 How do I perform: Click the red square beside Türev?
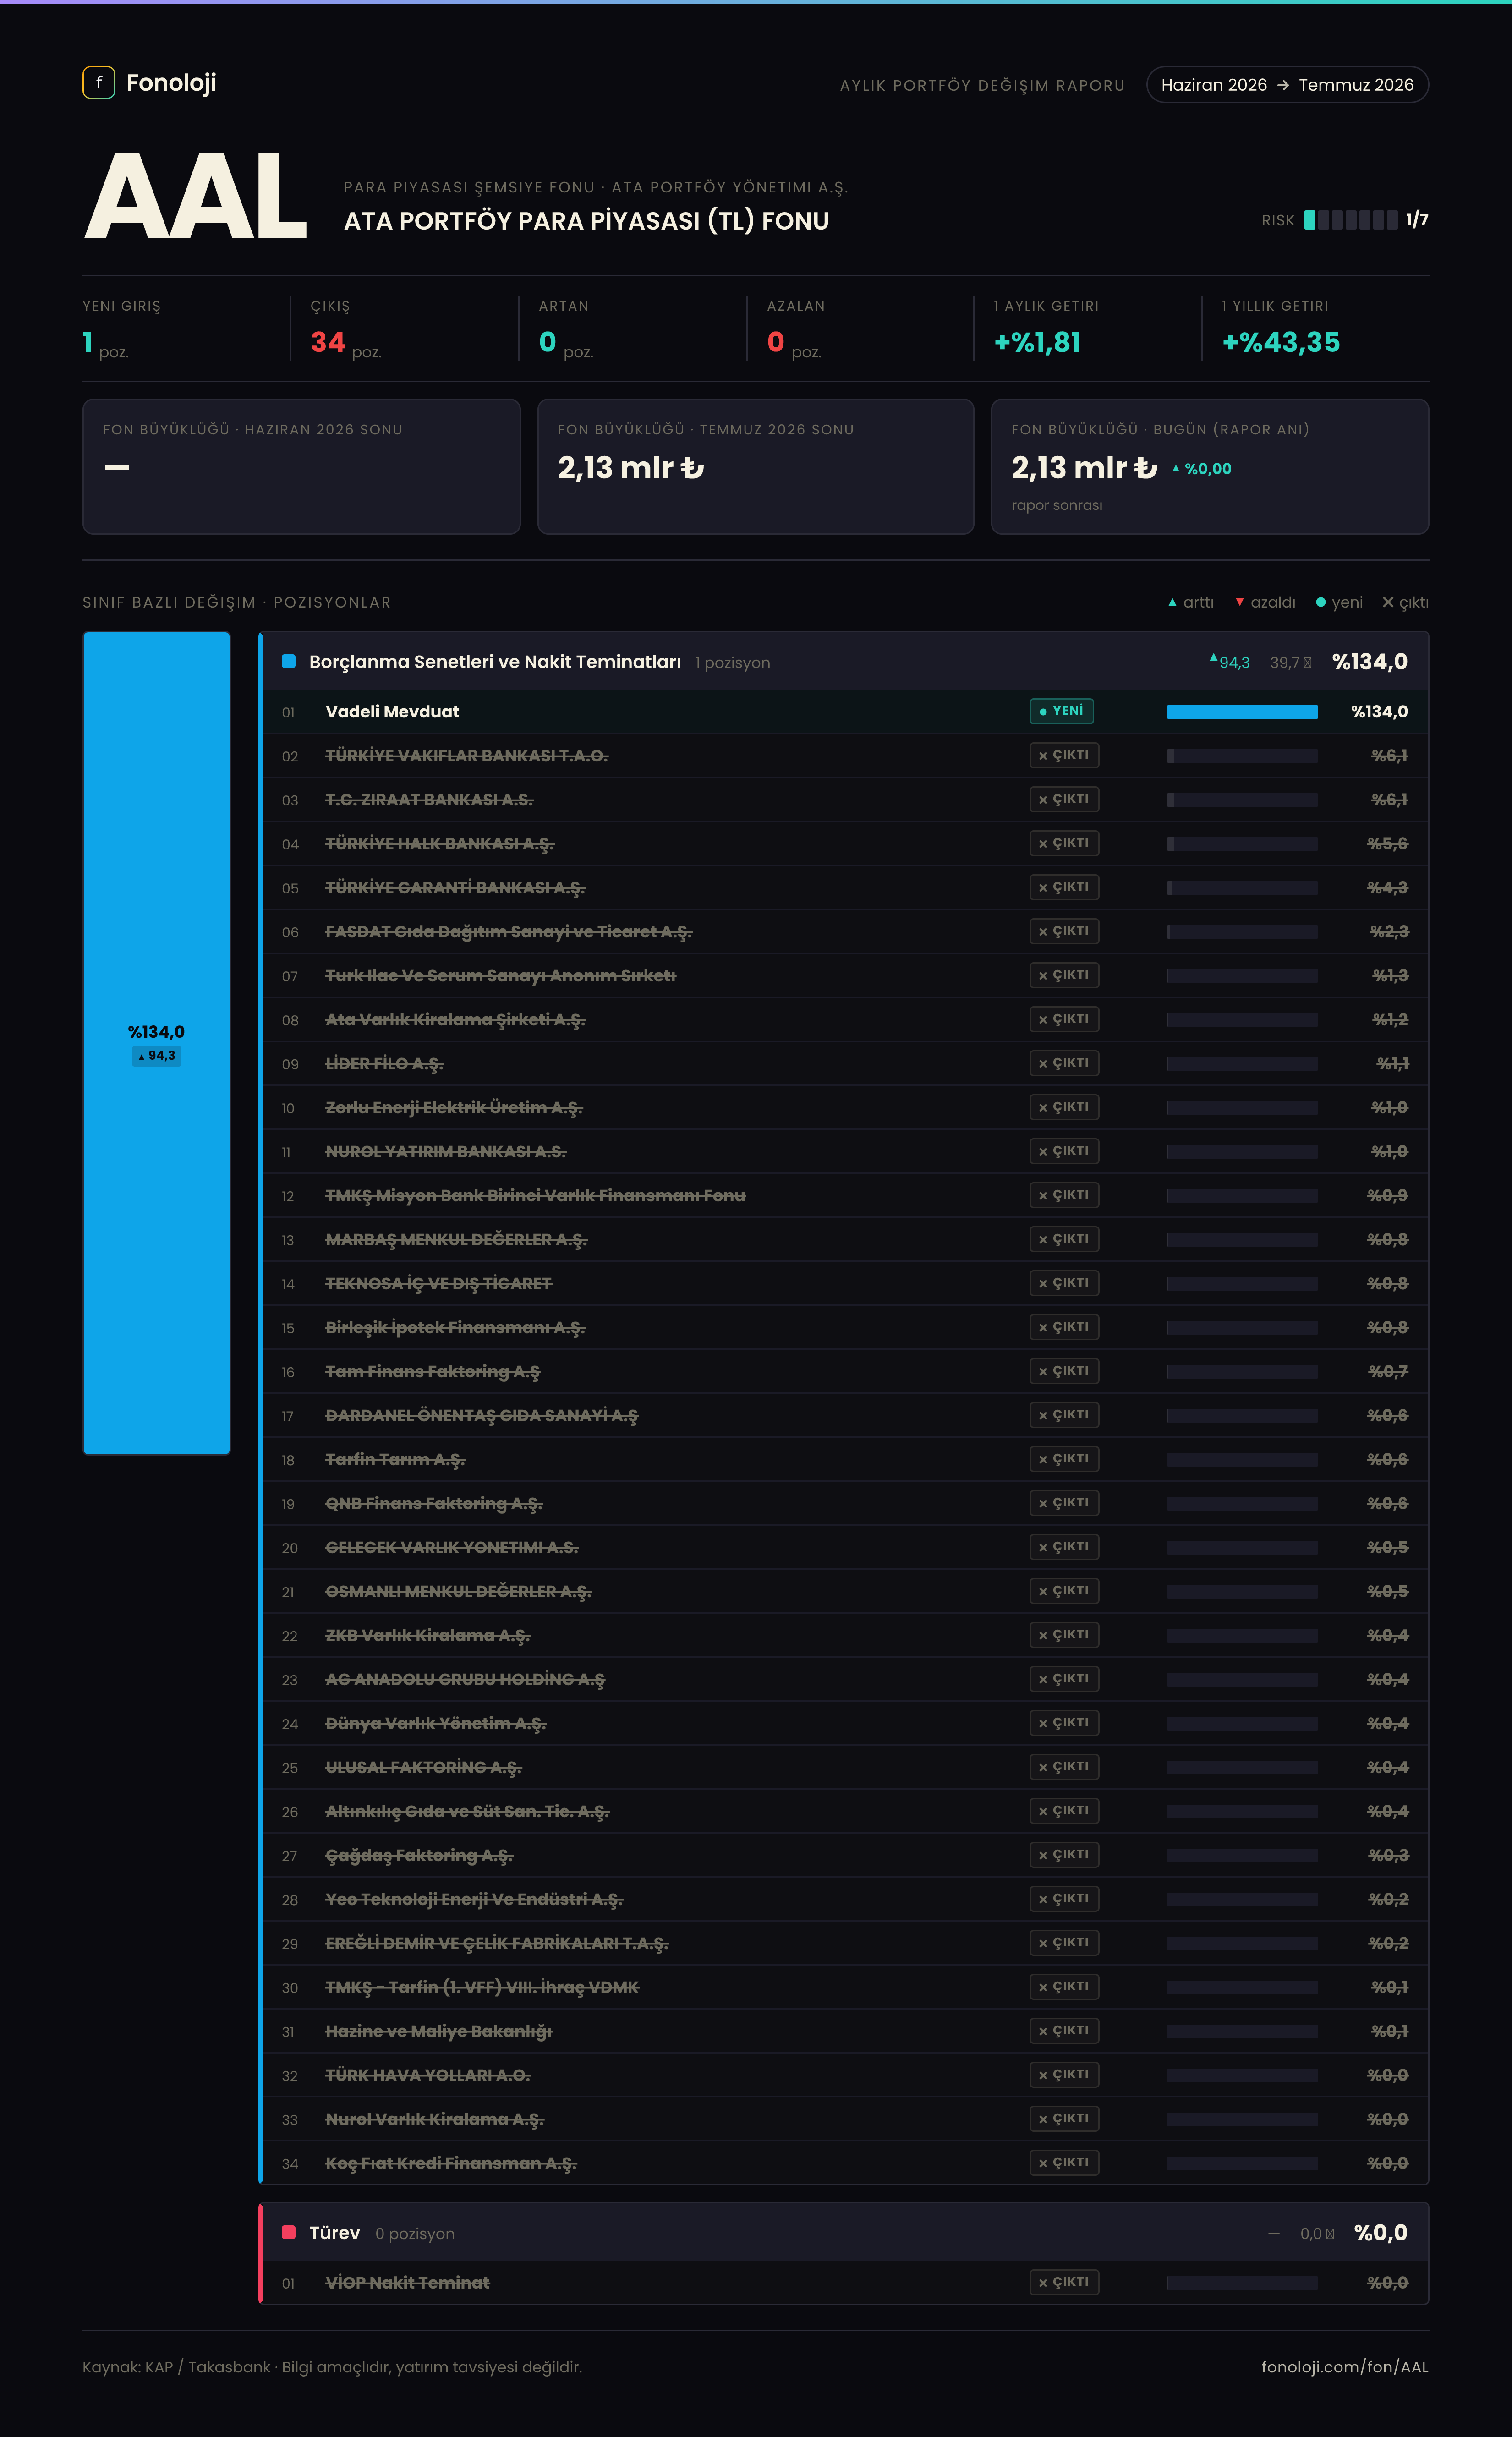(289, 2232)
